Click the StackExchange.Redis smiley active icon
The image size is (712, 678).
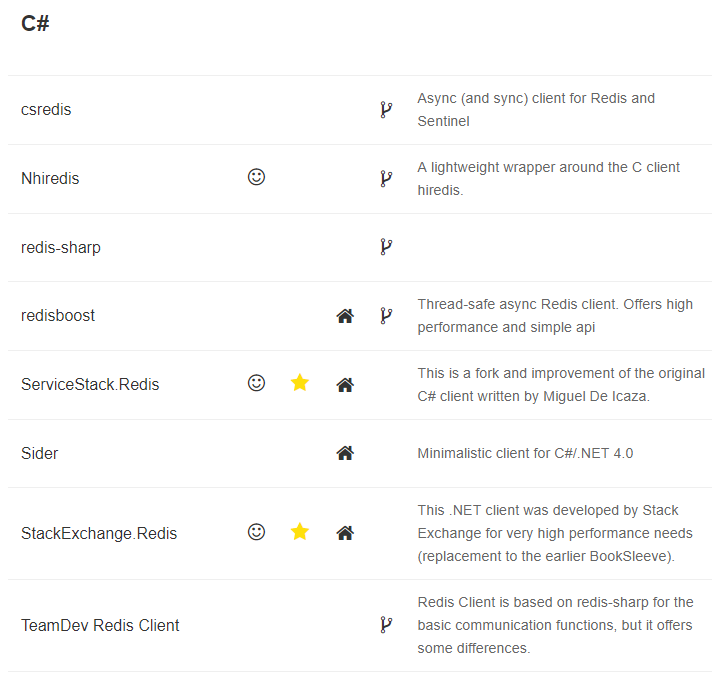[256, 532]
